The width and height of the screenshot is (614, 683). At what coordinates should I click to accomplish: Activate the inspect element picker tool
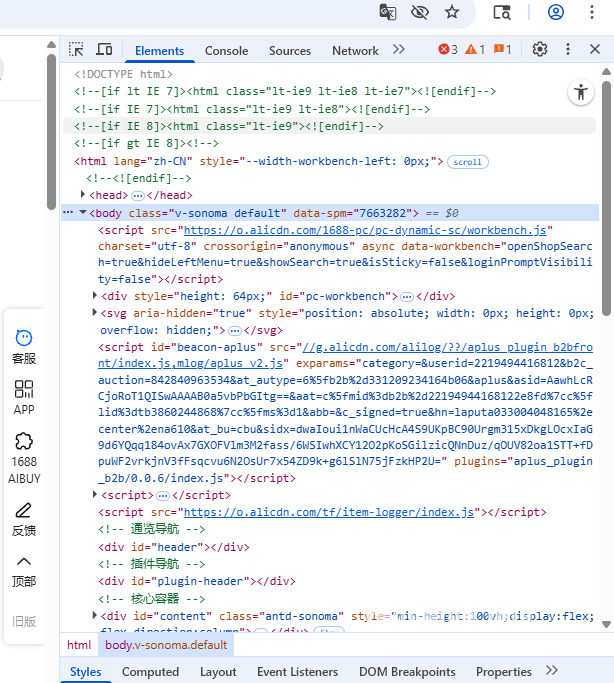[76, 50]
